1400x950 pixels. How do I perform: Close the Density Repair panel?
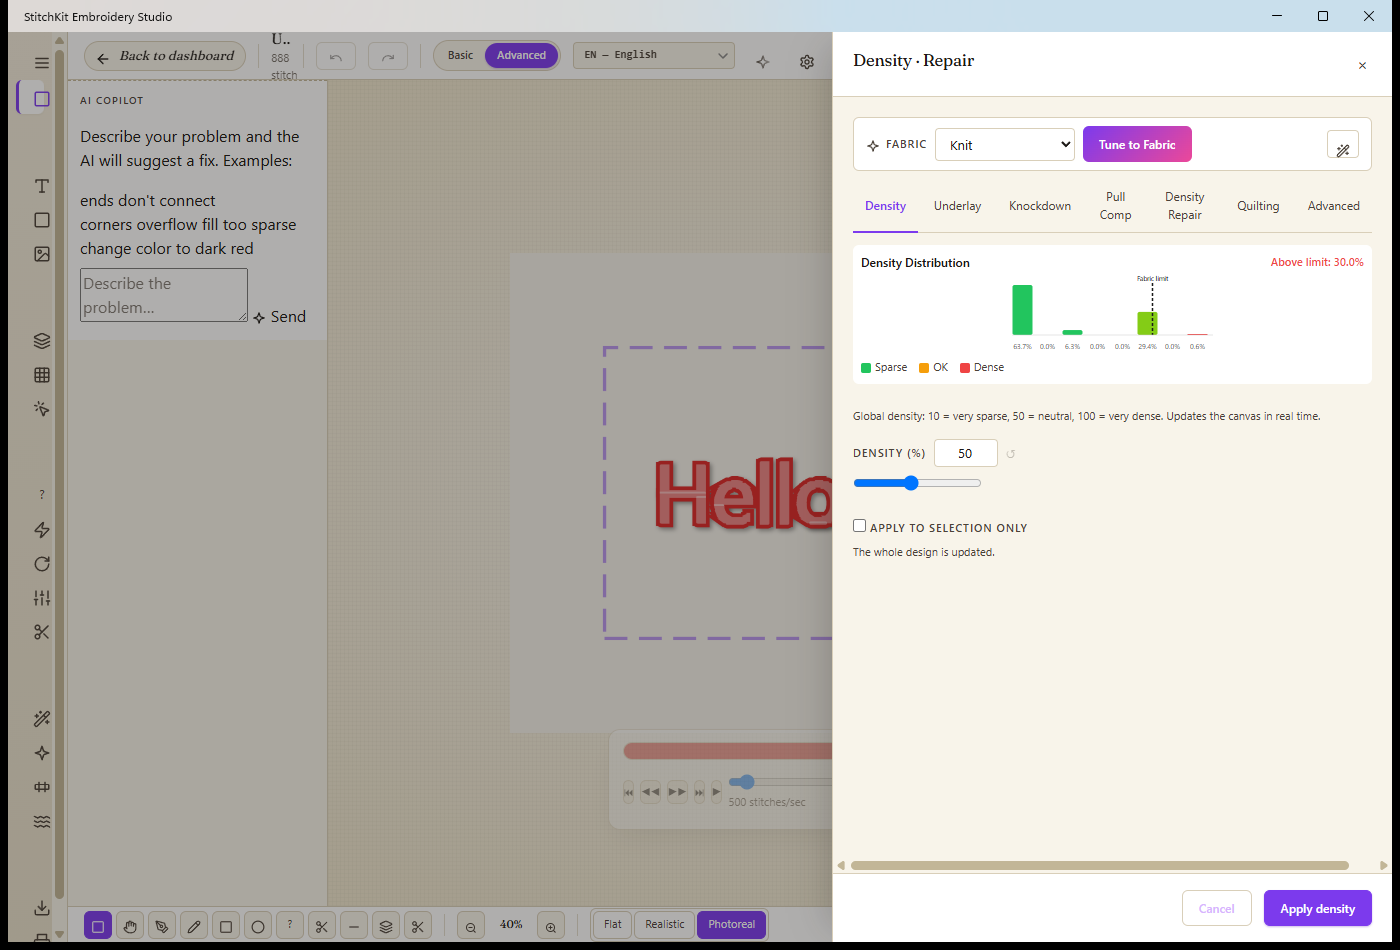tap(1362, 66)
